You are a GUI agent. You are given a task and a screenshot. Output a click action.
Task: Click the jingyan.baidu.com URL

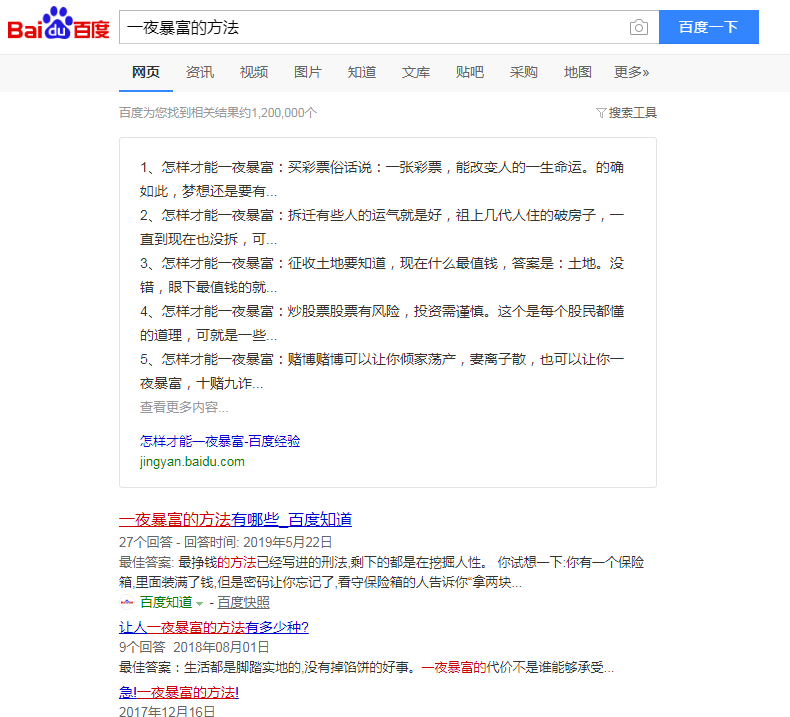(192, 462)
